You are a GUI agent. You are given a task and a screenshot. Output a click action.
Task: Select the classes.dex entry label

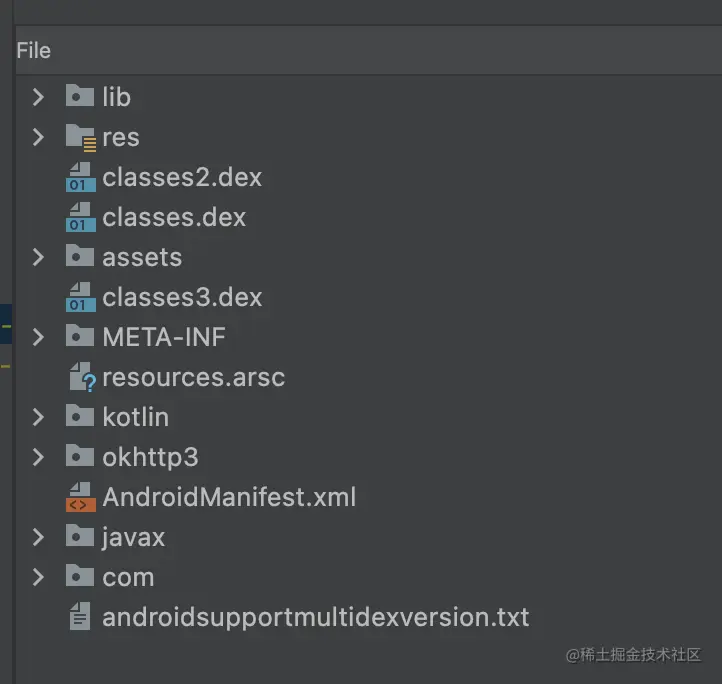pyautogui.click(x=174, y=217)
